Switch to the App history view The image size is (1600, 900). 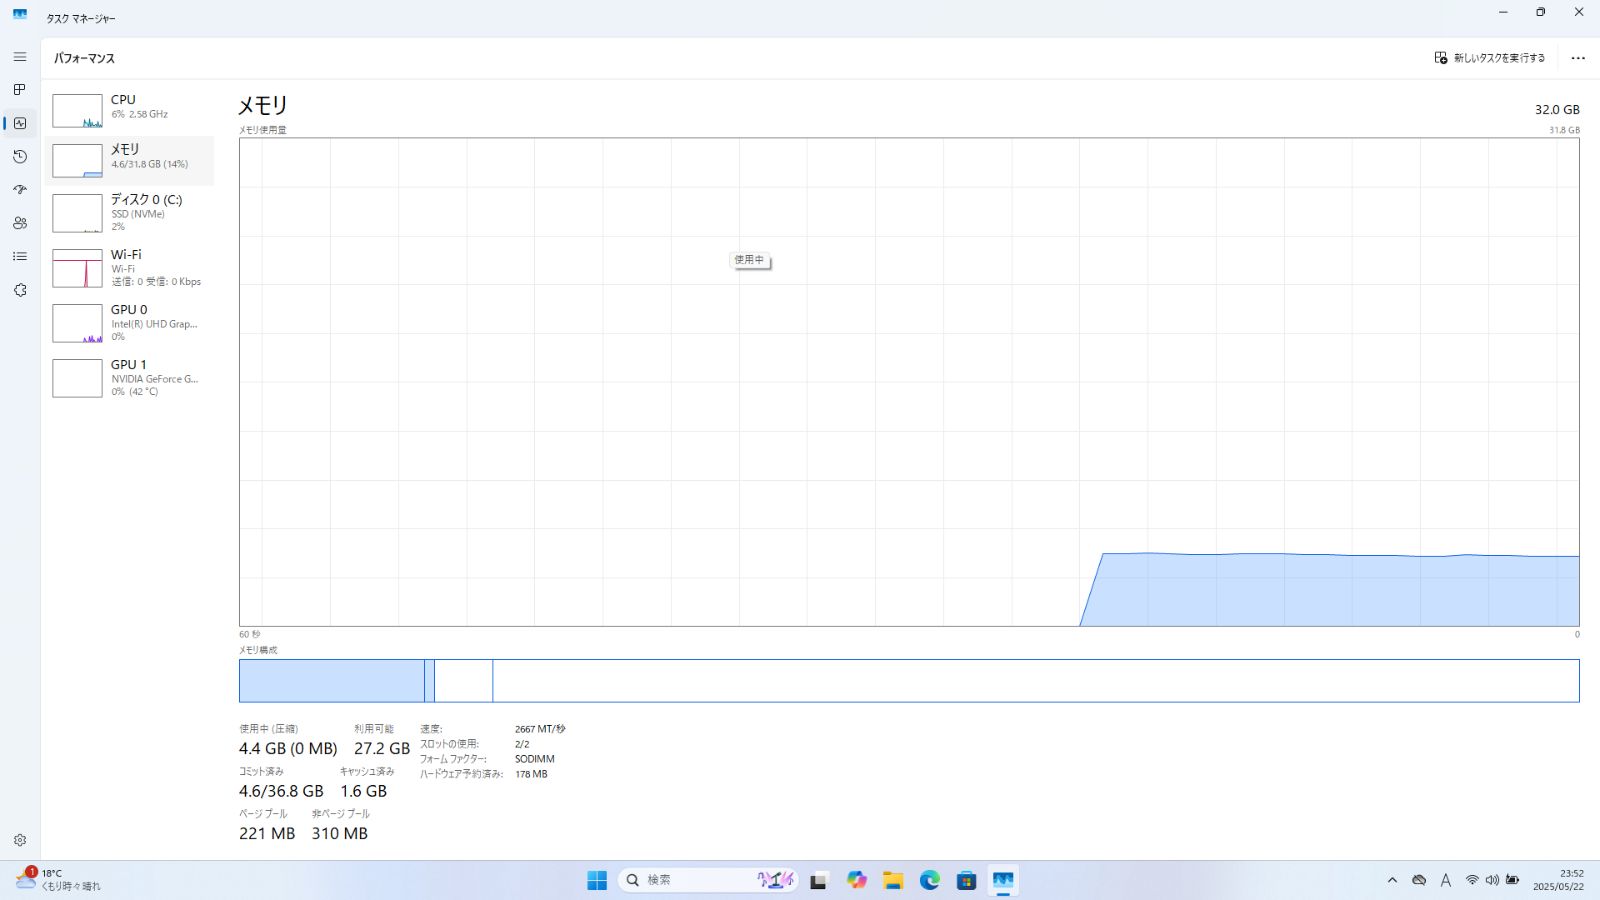pos(19,156)
